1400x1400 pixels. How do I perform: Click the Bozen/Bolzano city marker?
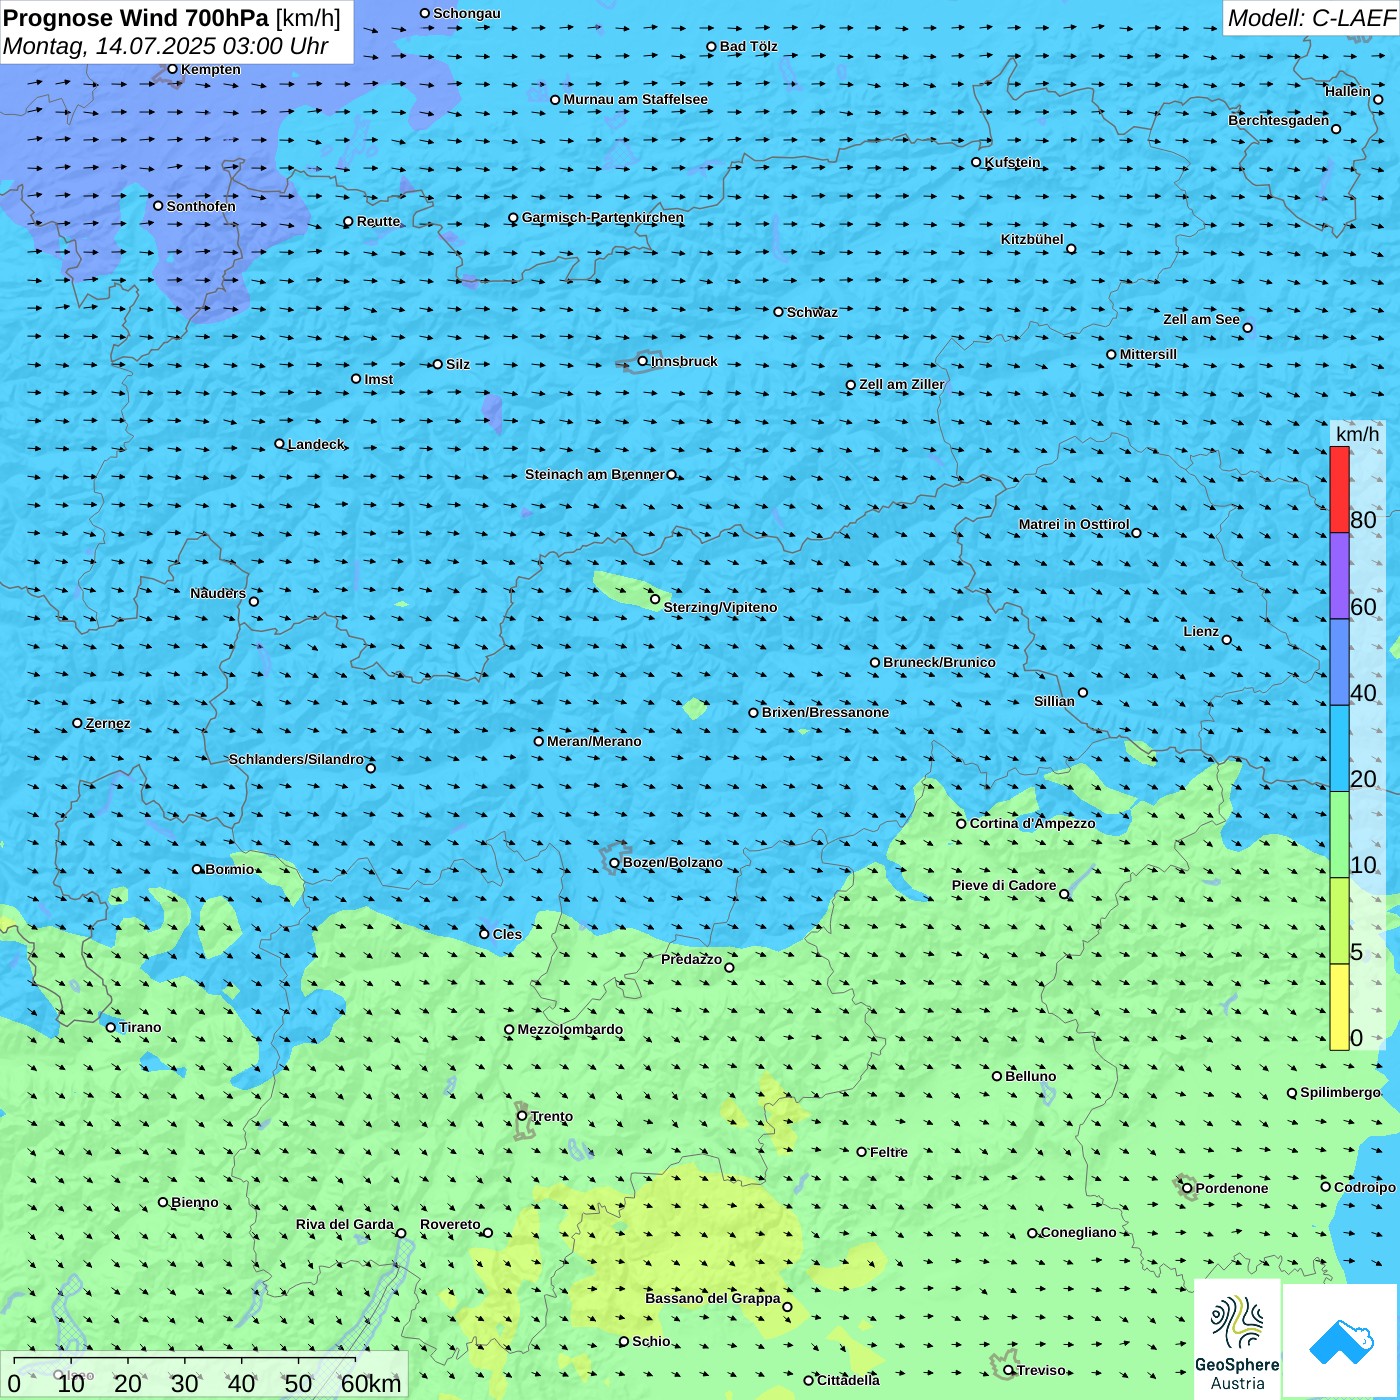pyautogui.click(x=614, y=863)
